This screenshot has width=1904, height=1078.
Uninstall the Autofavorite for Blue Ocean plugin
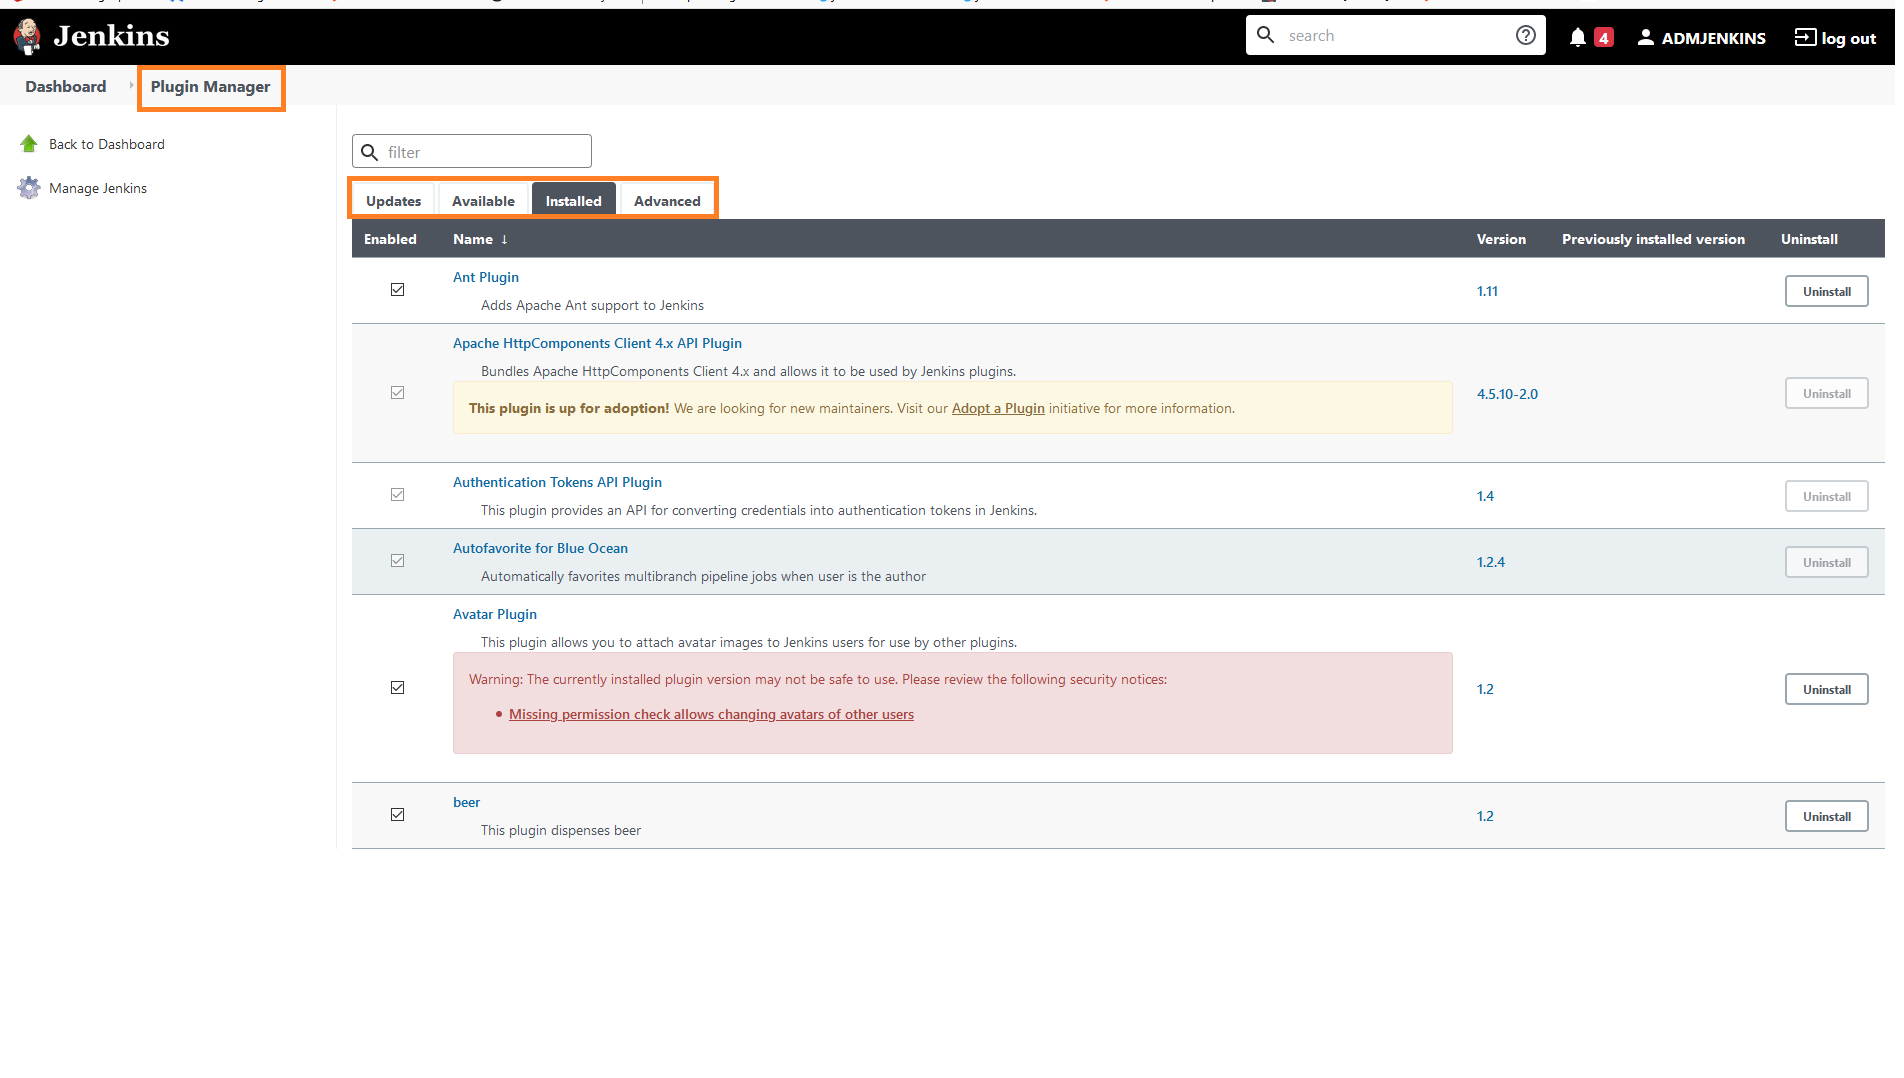[x=1826, y=562]
